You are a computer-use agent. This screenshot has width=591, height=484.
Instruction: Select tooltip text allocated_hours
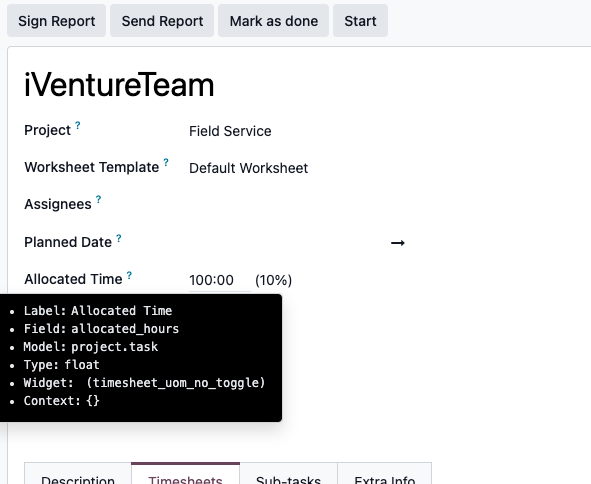pyautogui.click(x=125, y=329)
